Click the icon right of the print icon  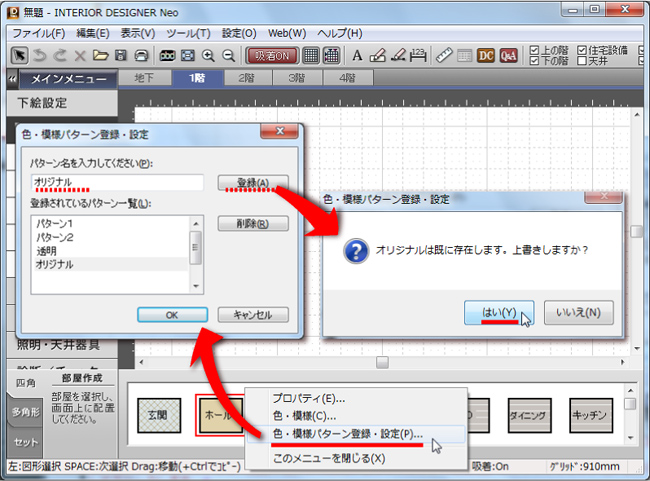pyautogui.click(x=167, y=55)
